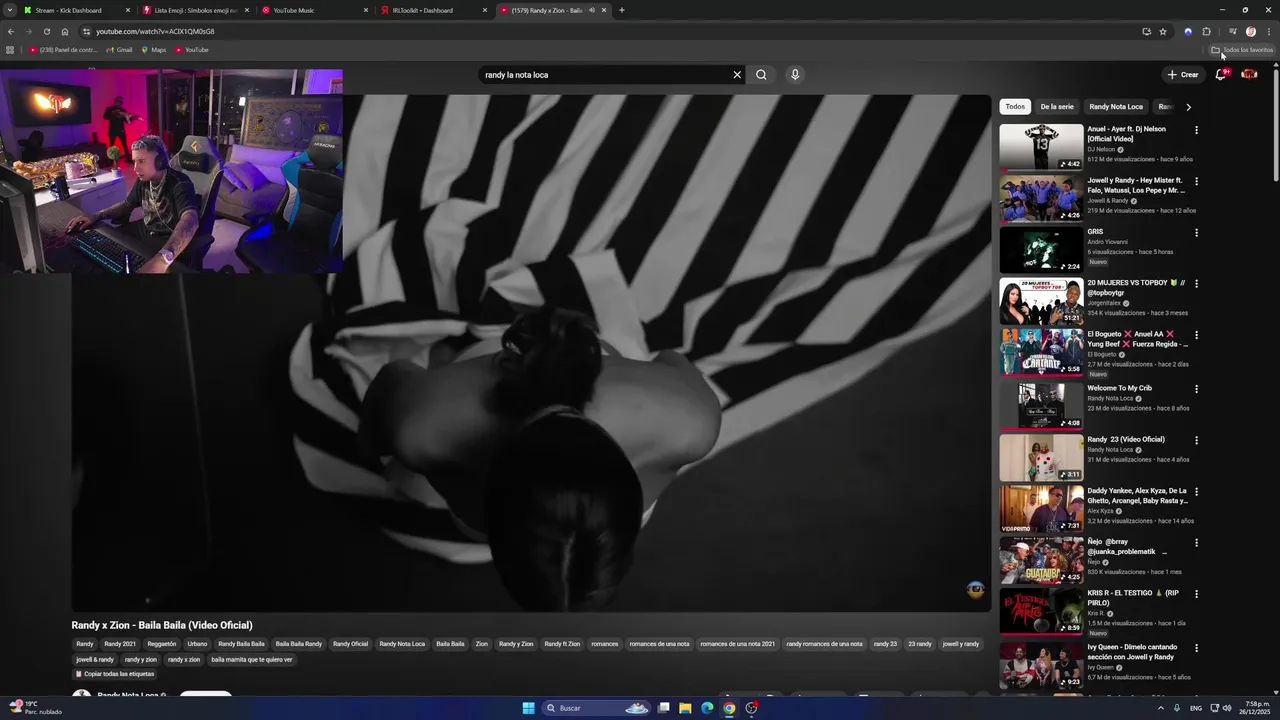
Task: Select the Randy Nota Loca filter chip
Action: point(1116,107)
